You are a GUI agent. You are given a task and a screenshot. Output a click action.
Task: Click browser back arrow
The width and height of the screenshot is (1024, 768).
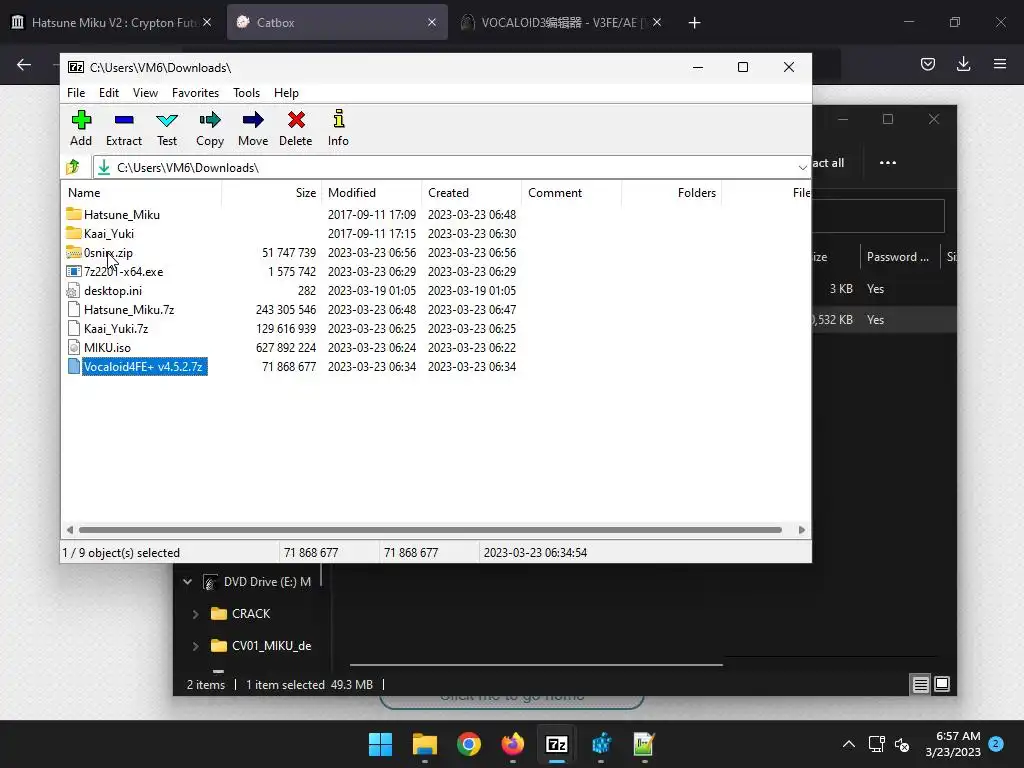pos(24,64)
